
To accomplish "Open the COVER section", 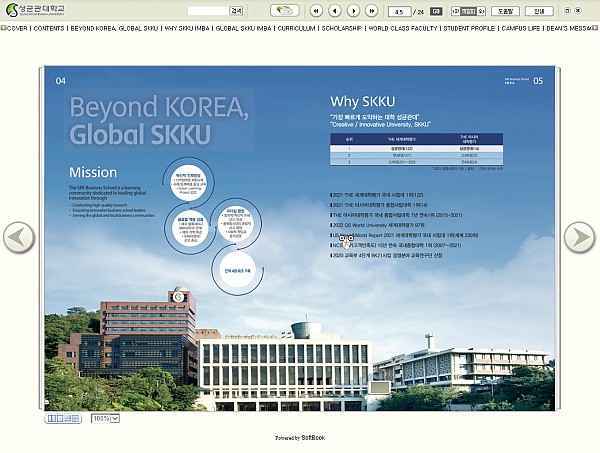I will click(17, 28).
